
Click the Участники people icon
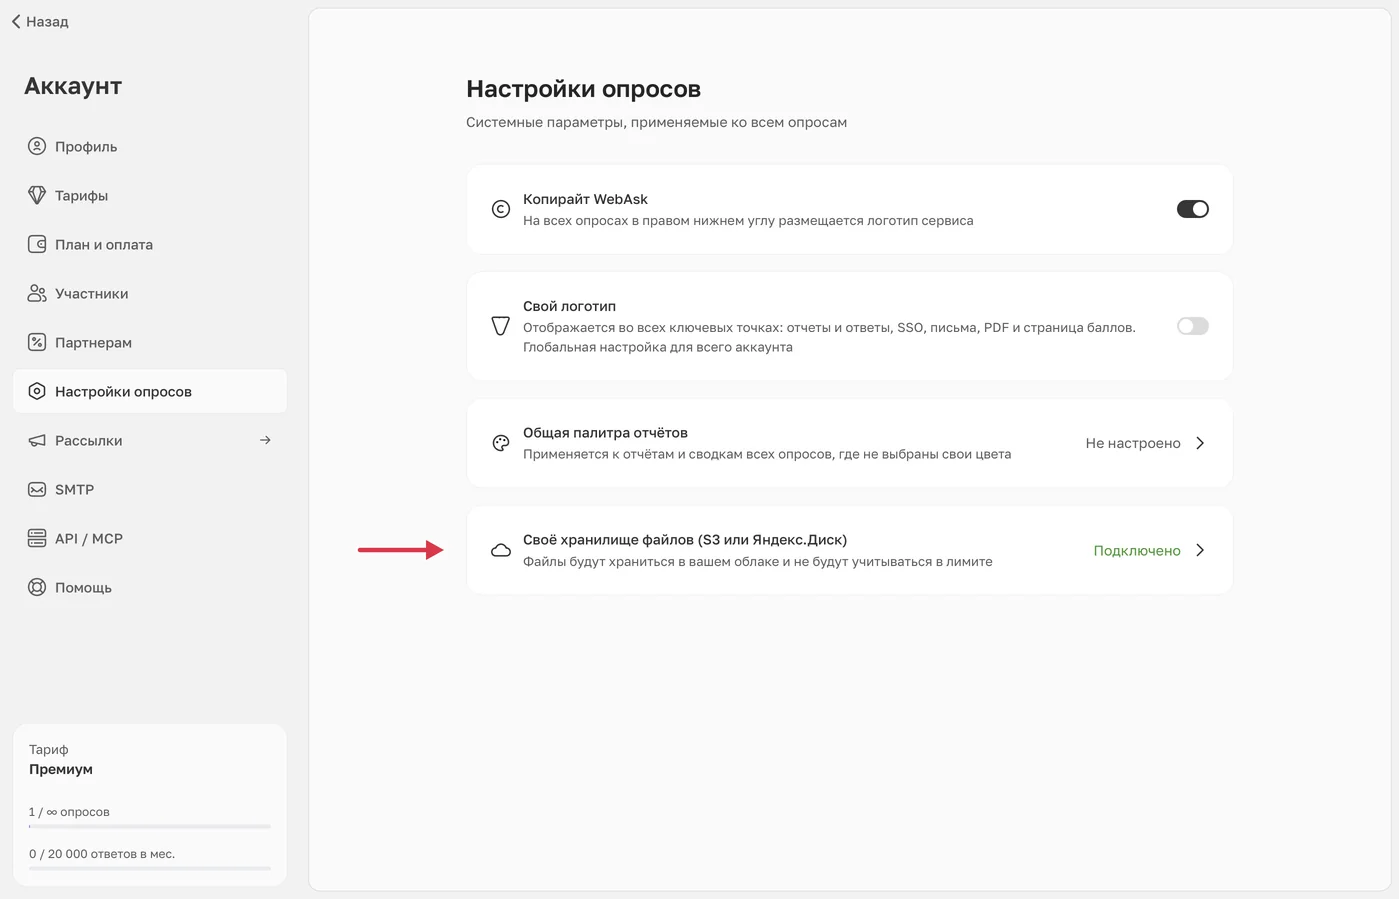click(37, 293)
